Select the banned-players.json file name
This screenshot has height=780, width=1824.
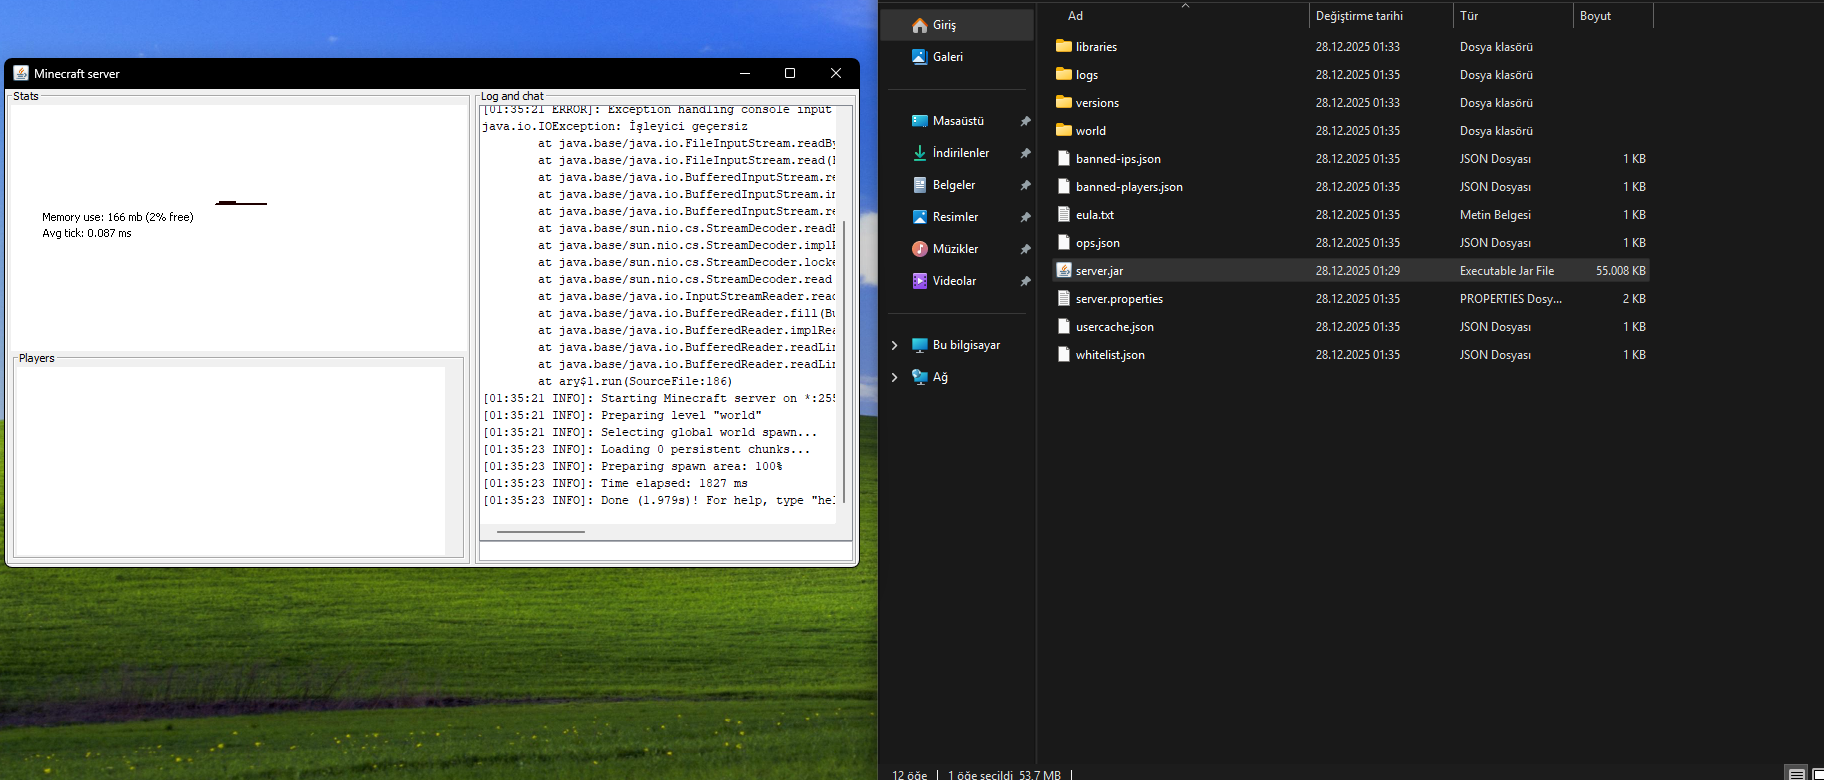point(1129,187)
